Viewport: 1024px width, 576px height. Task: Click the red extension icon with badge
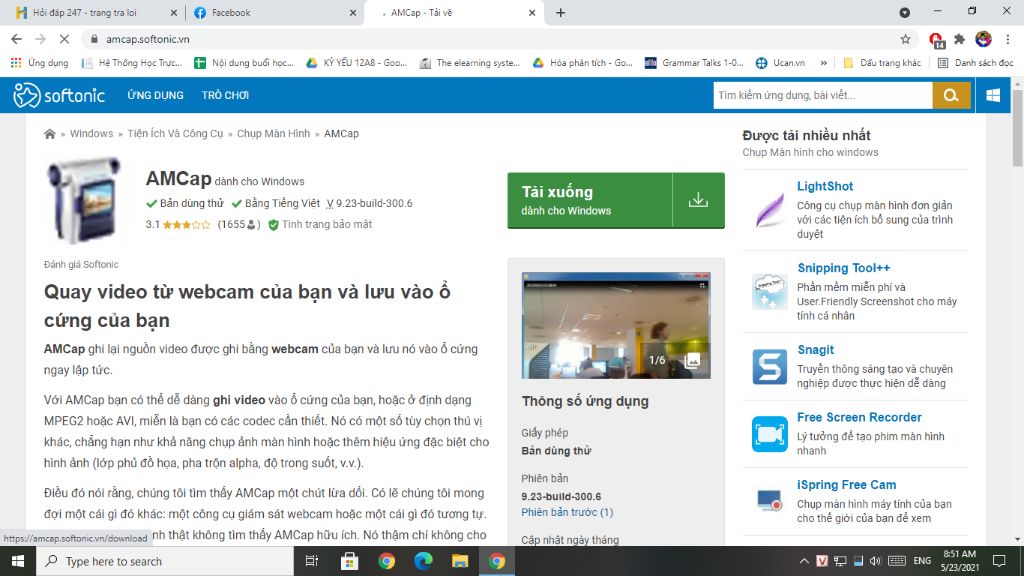936,40
